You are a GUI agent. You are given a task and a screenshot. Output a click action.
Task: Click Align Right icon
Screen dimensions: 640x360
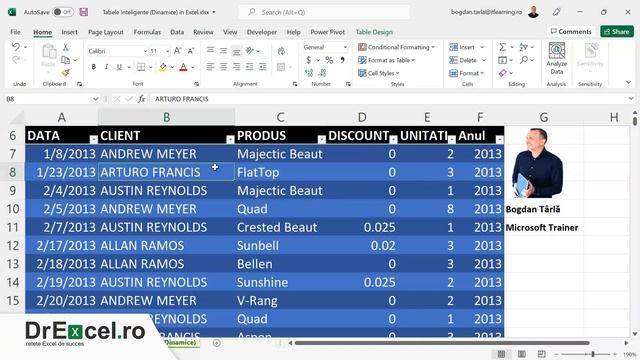(237, 67)
